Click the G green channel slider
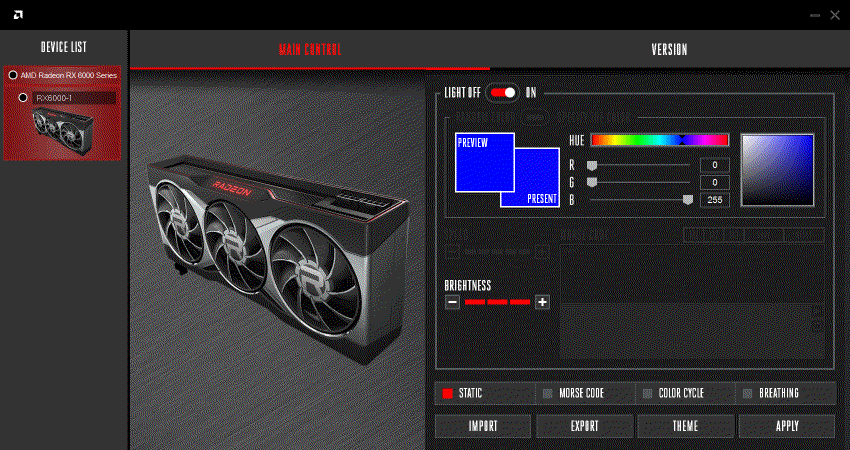The width and height of the screenshot is (850, 450). [x=640, y=182]
